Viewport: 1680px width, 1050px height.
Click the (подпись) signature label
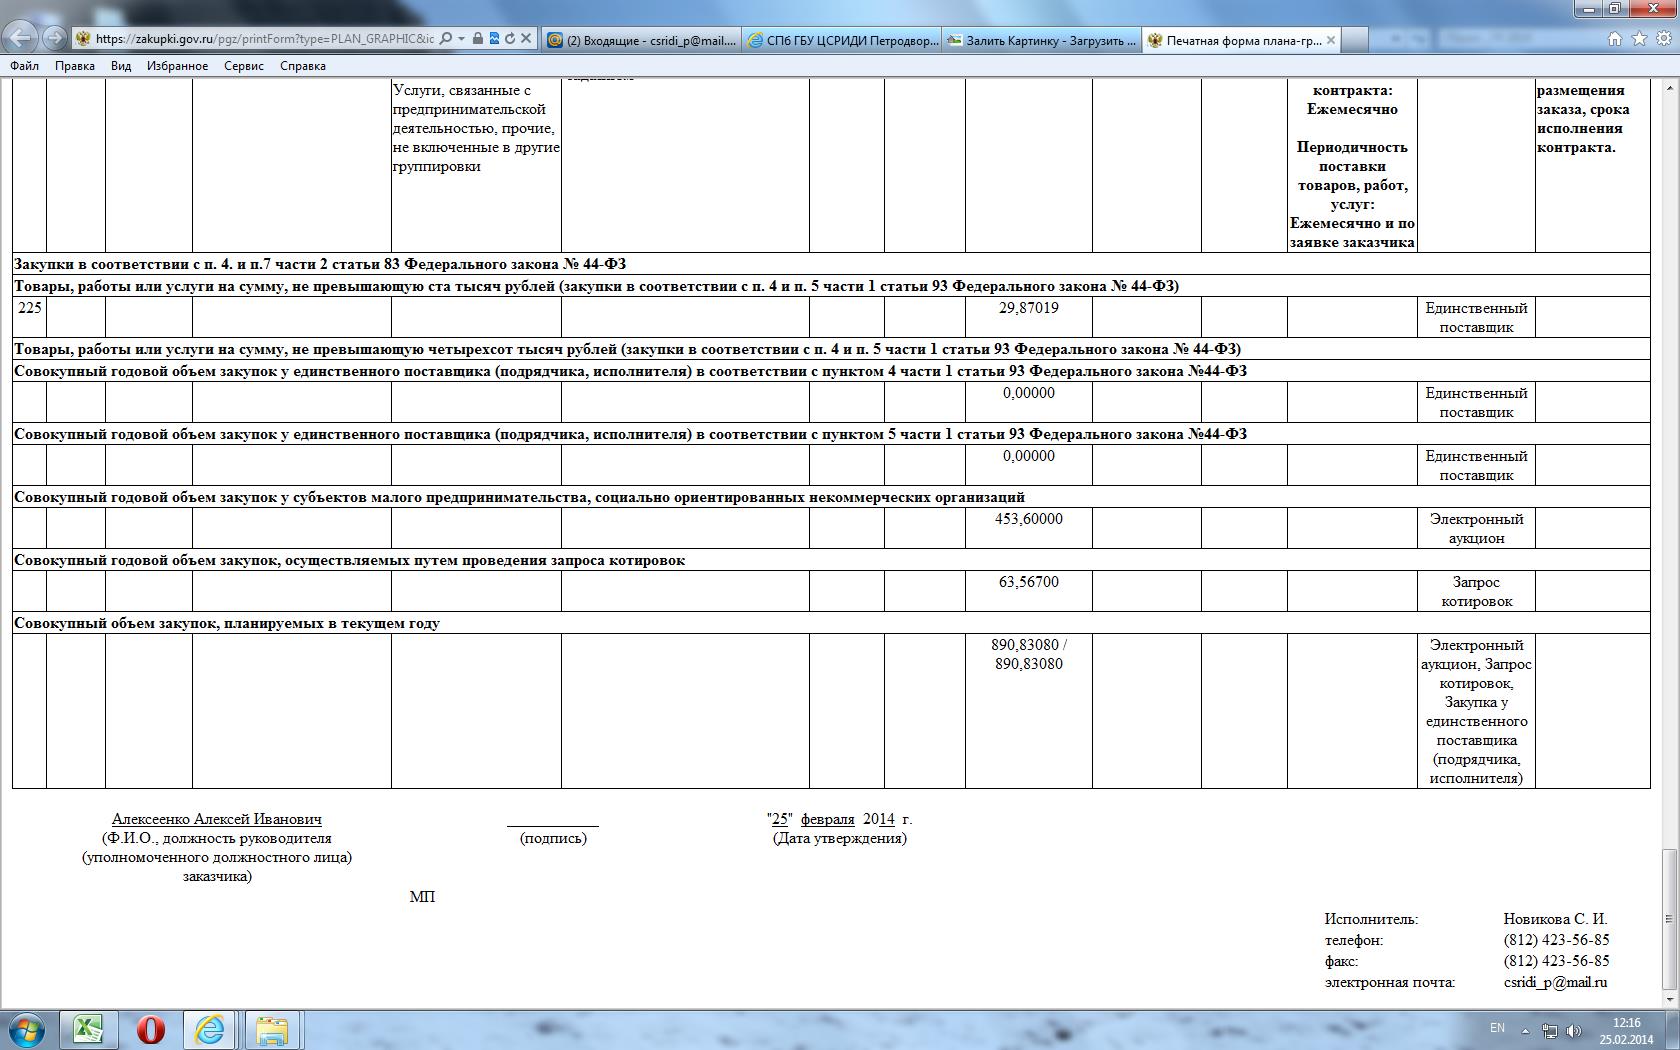pos(553,838)
